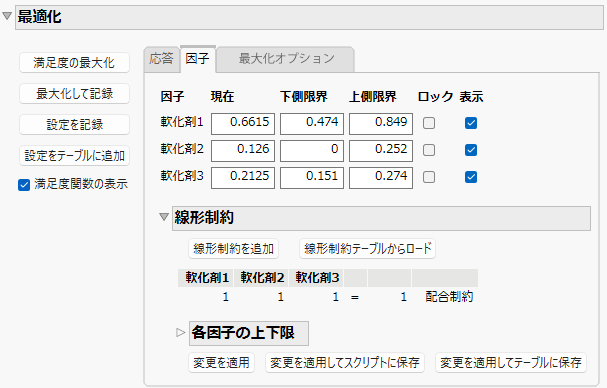This screenshot has height=388, width=607.
Task: Toggle 満足度関数の表示 checkbox
Action: pos(24,185)
